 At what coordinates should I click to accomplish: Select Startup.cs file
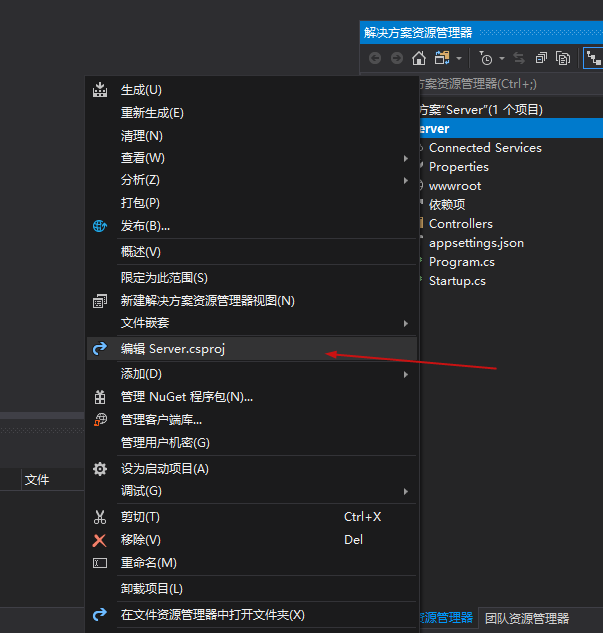(457, 281)
